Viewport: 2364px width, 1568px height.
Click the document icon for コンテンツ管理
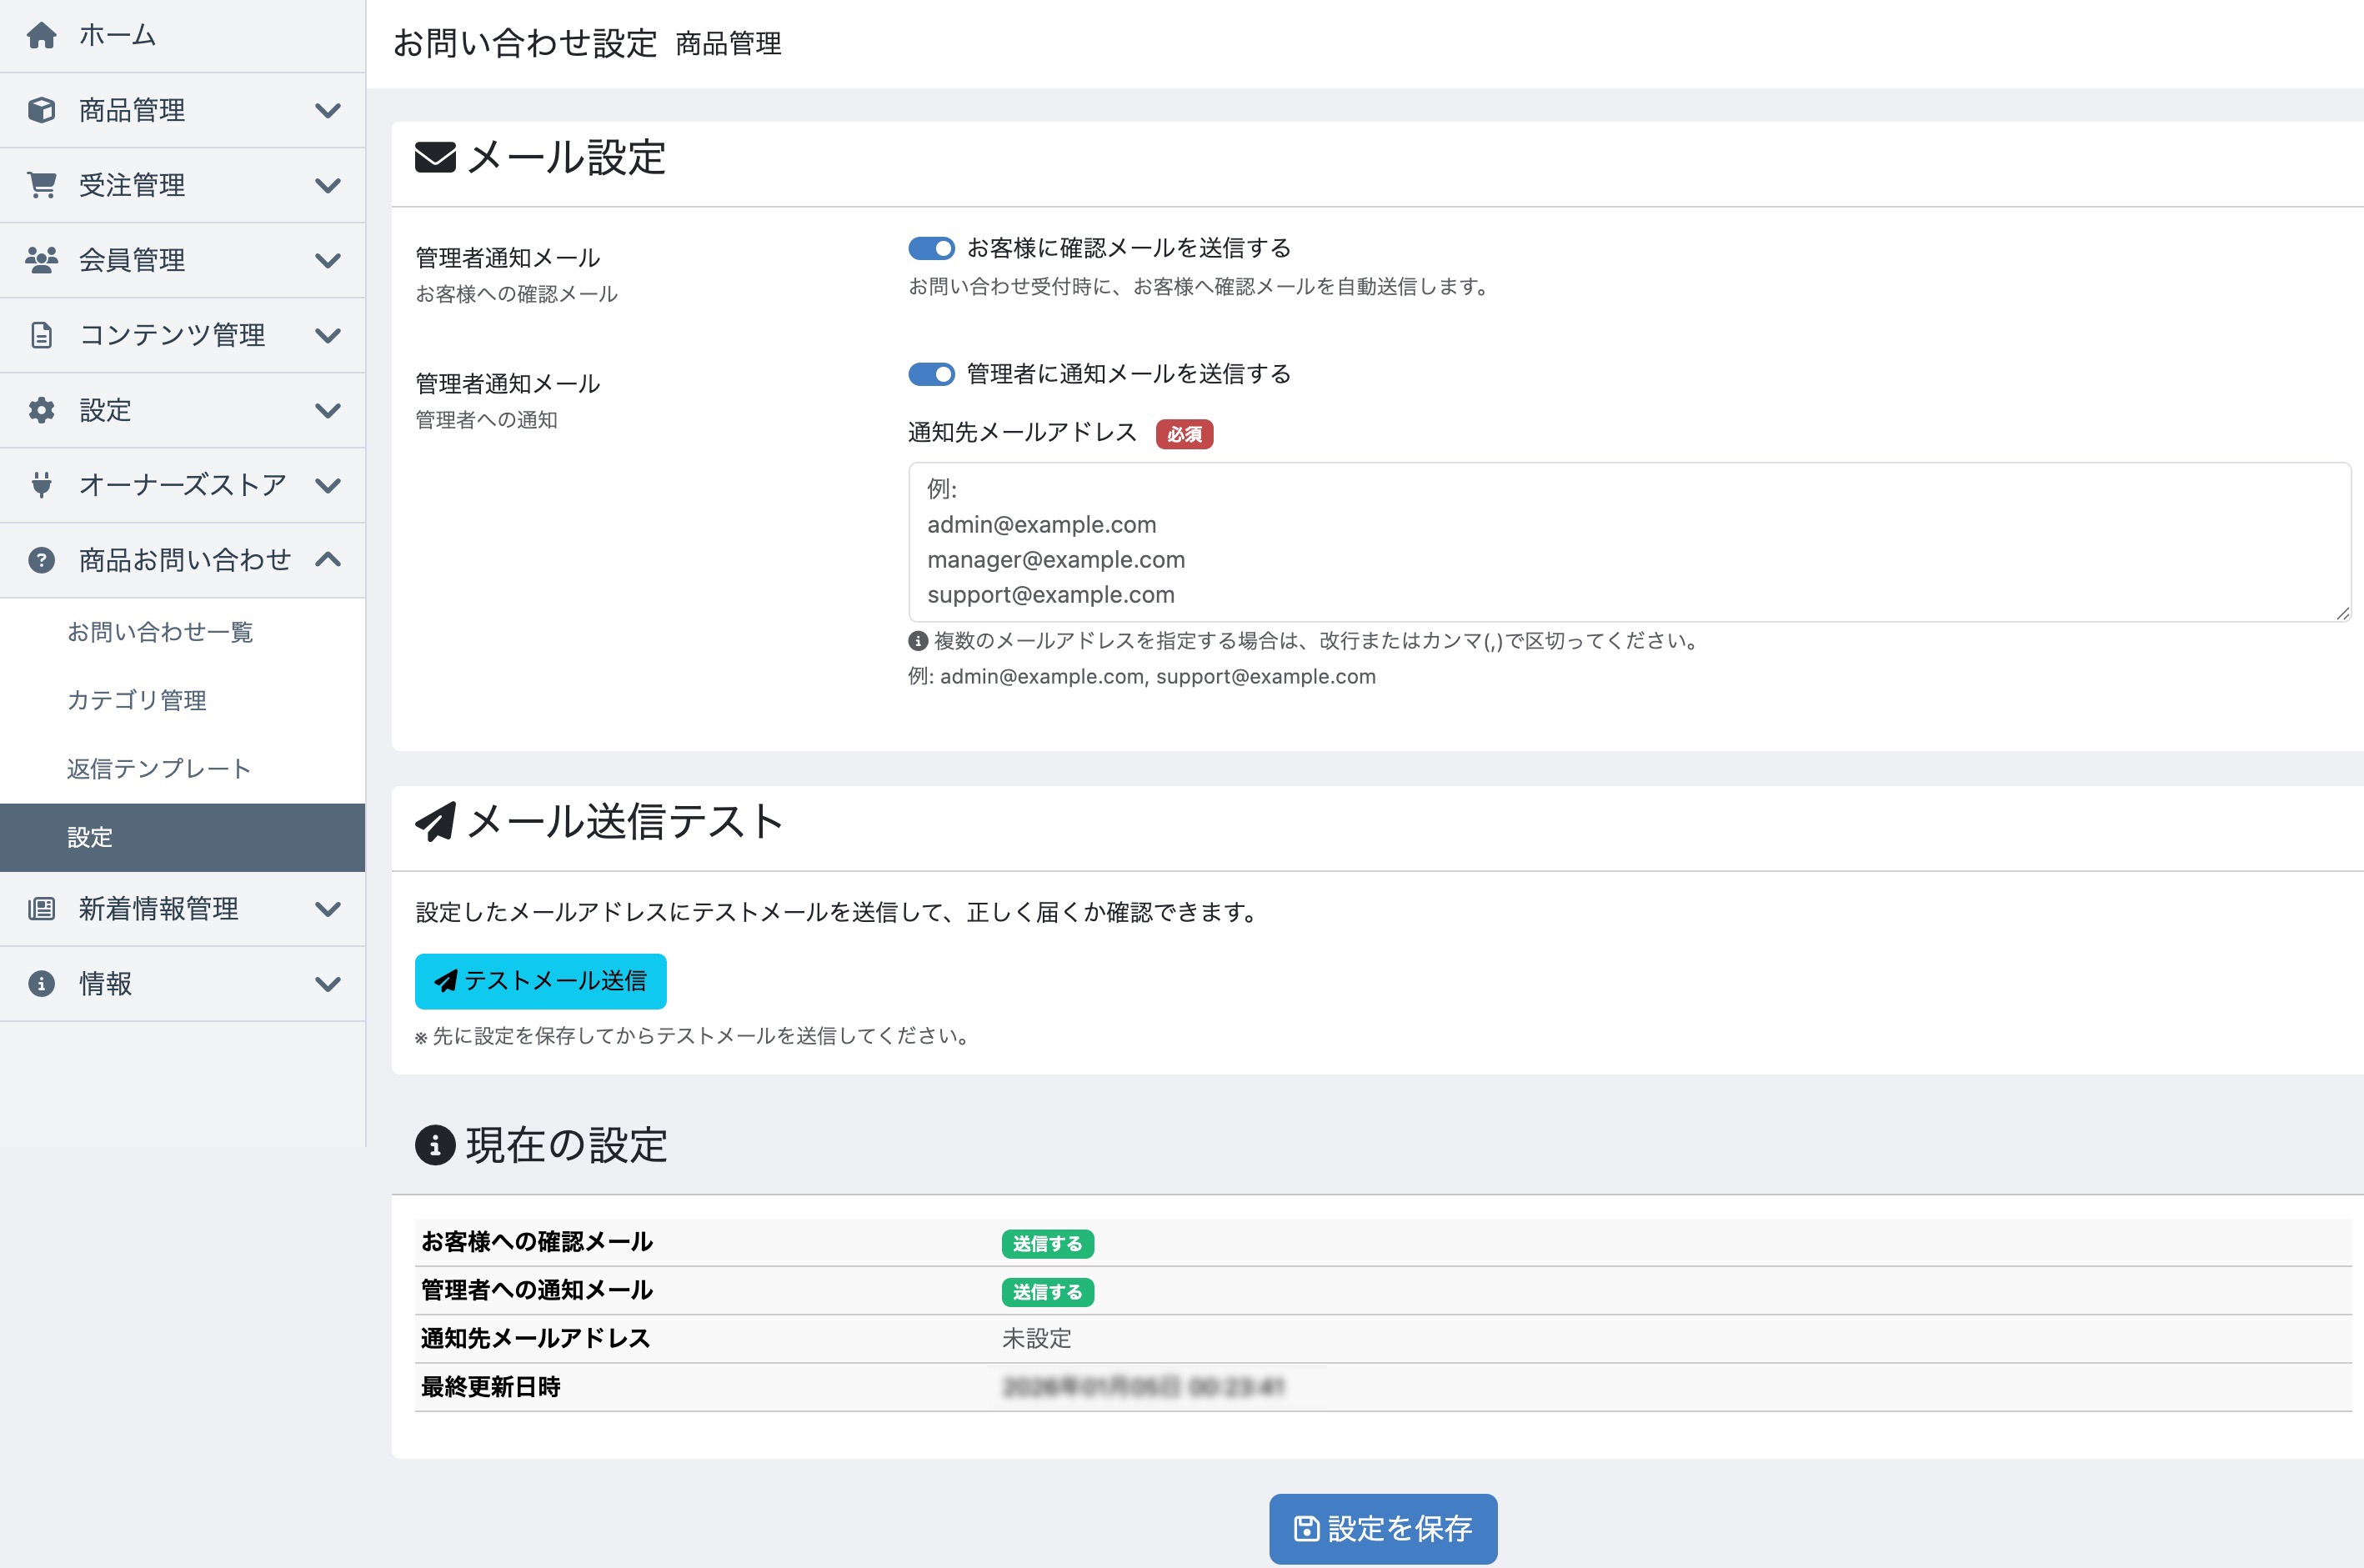click(x=41, y=335)
